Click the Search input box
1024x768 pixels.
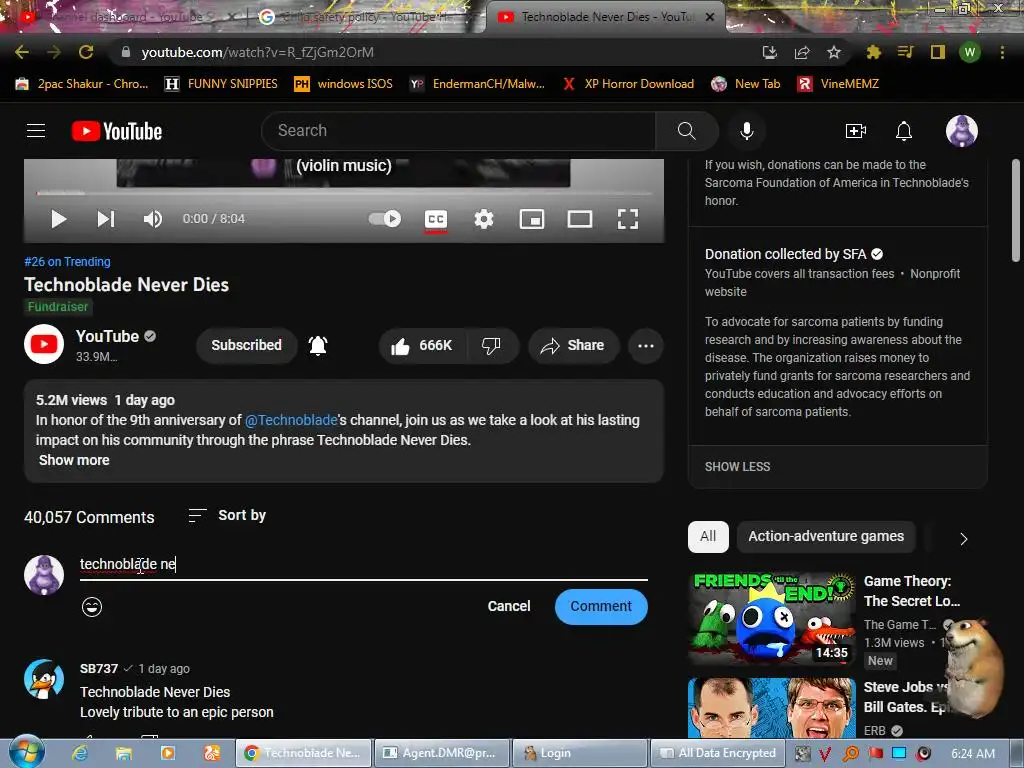(x=458, y=131)
